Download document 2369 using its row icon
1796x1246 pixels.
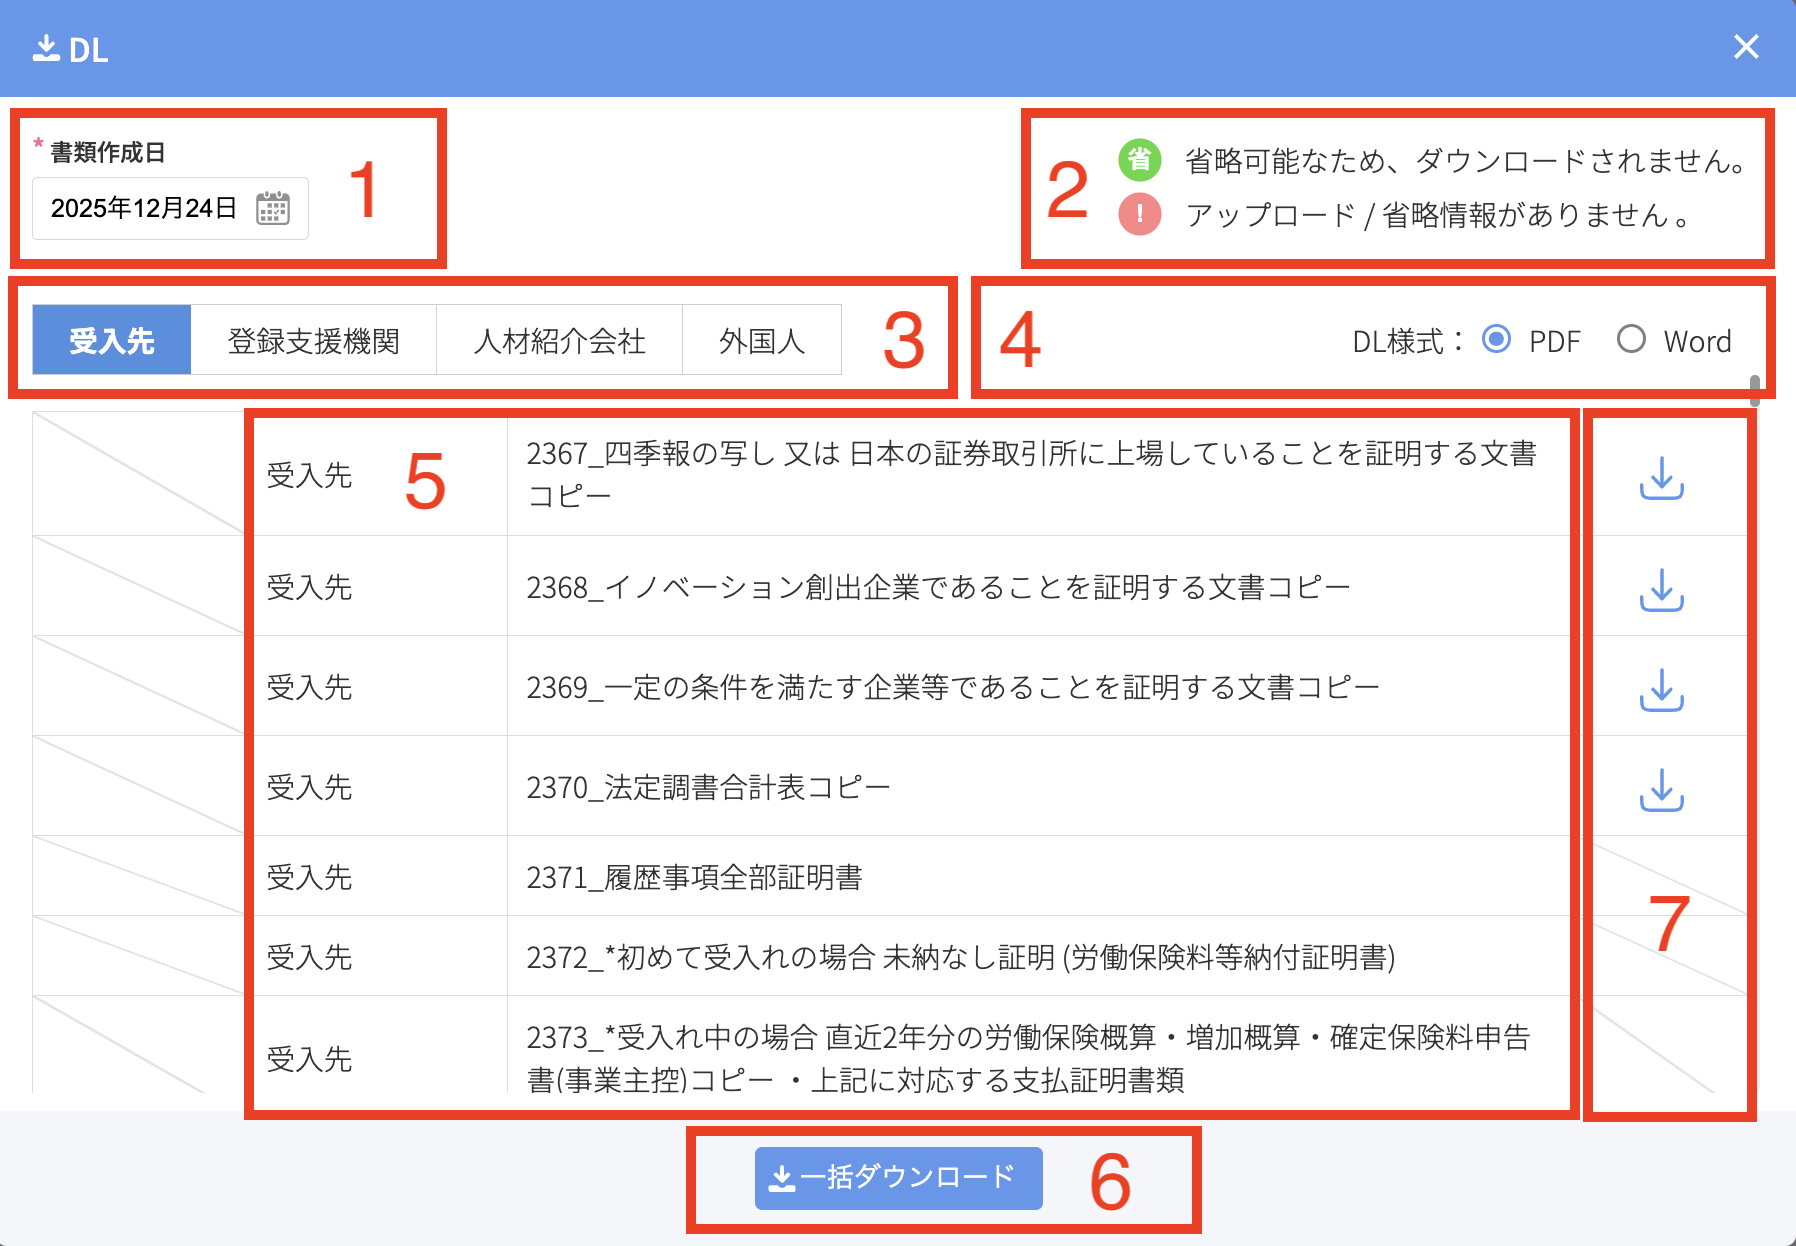point(1661,689)
